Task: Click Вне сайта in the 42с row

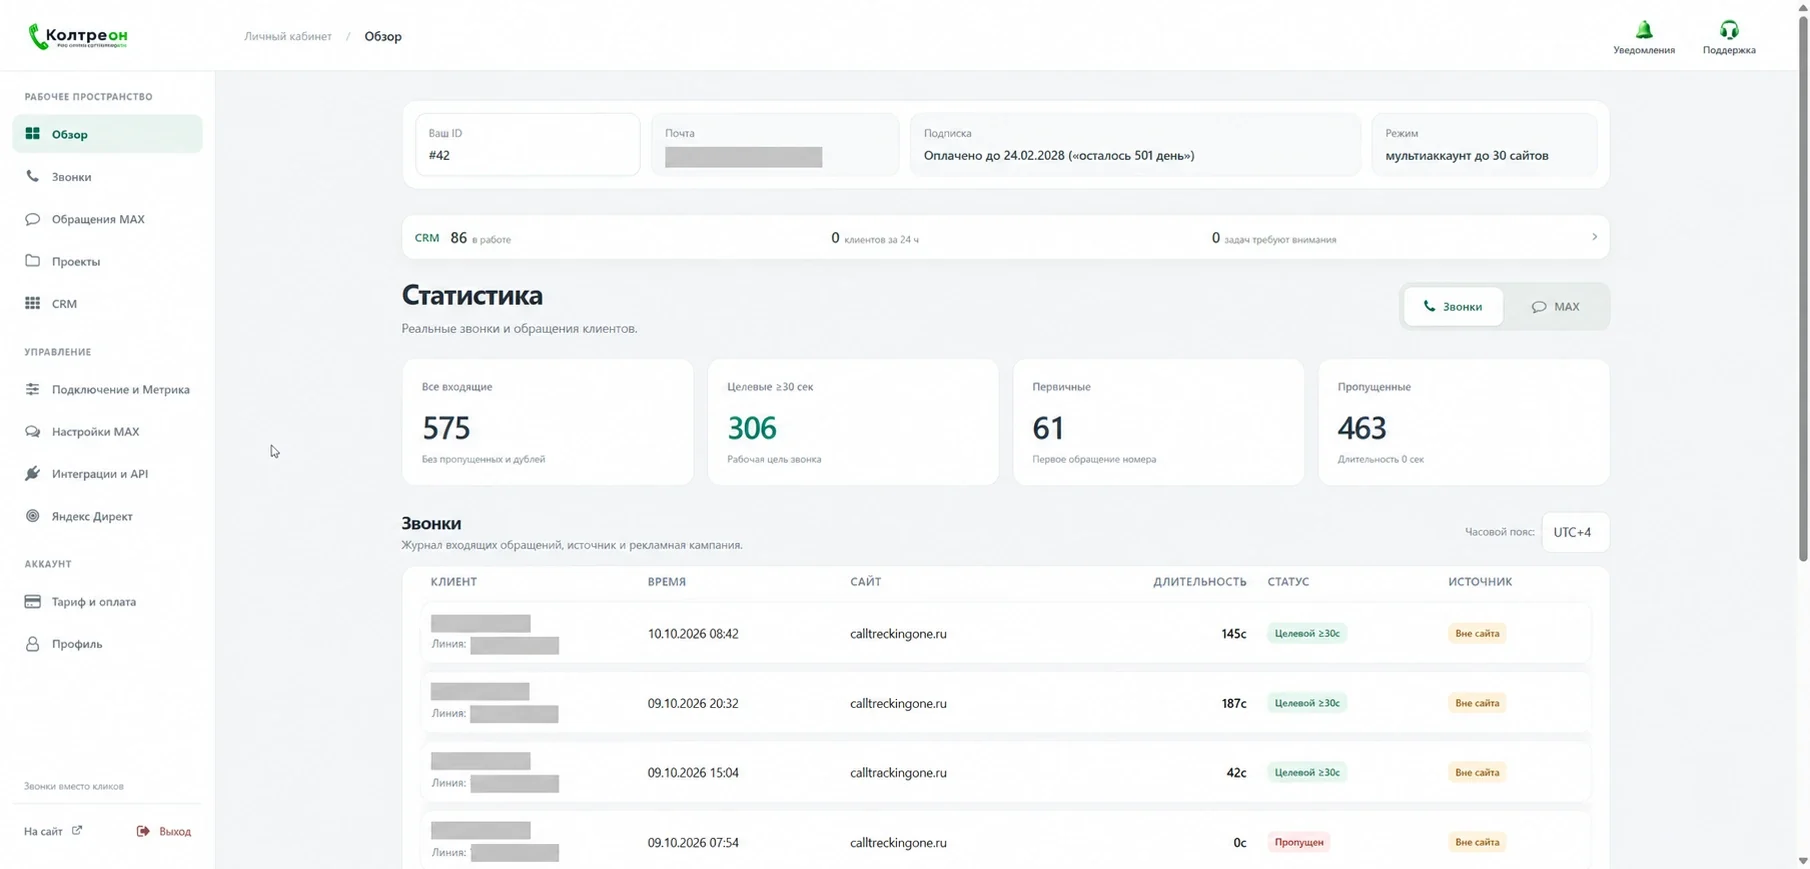Action: point(1477,772)
